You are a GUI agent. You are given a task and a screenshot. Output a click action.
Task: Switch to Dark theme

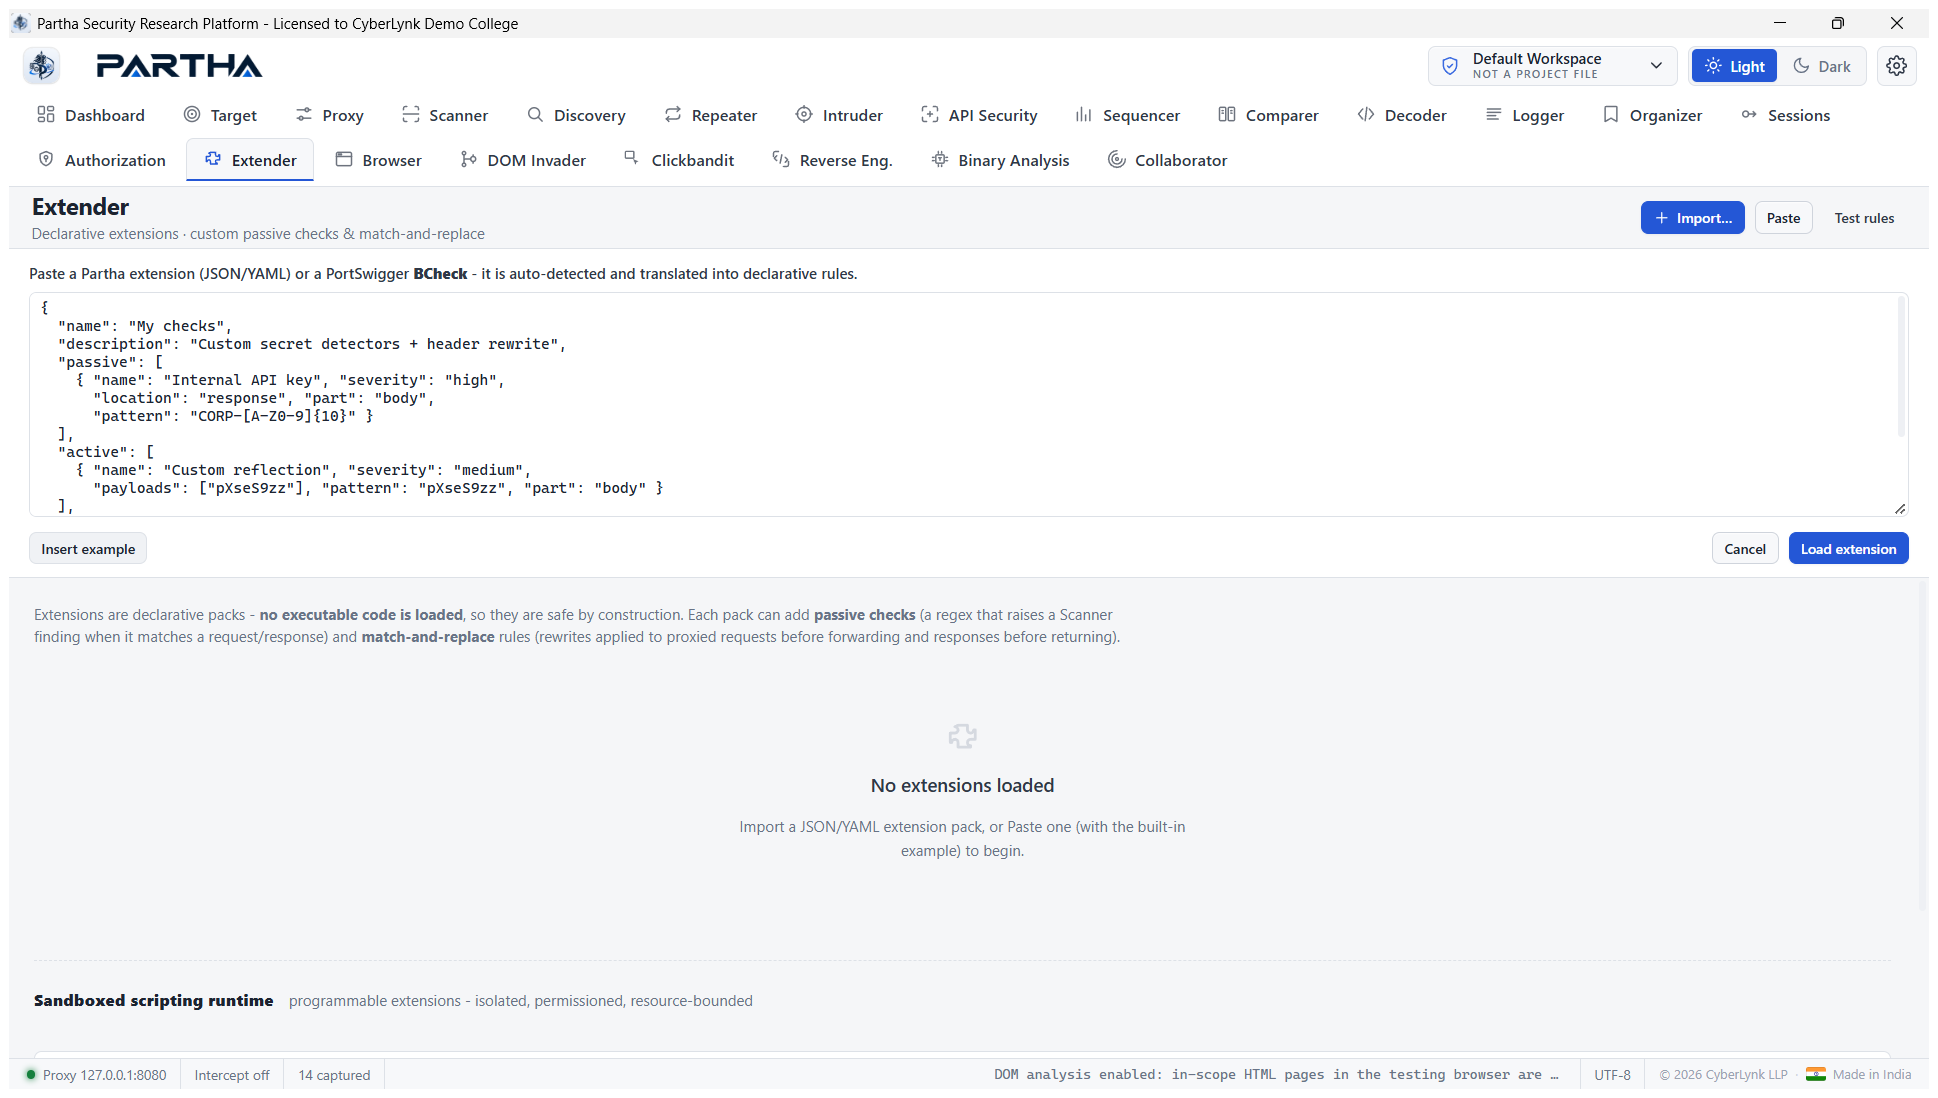pyautogui.click(x=1821, y=66)
